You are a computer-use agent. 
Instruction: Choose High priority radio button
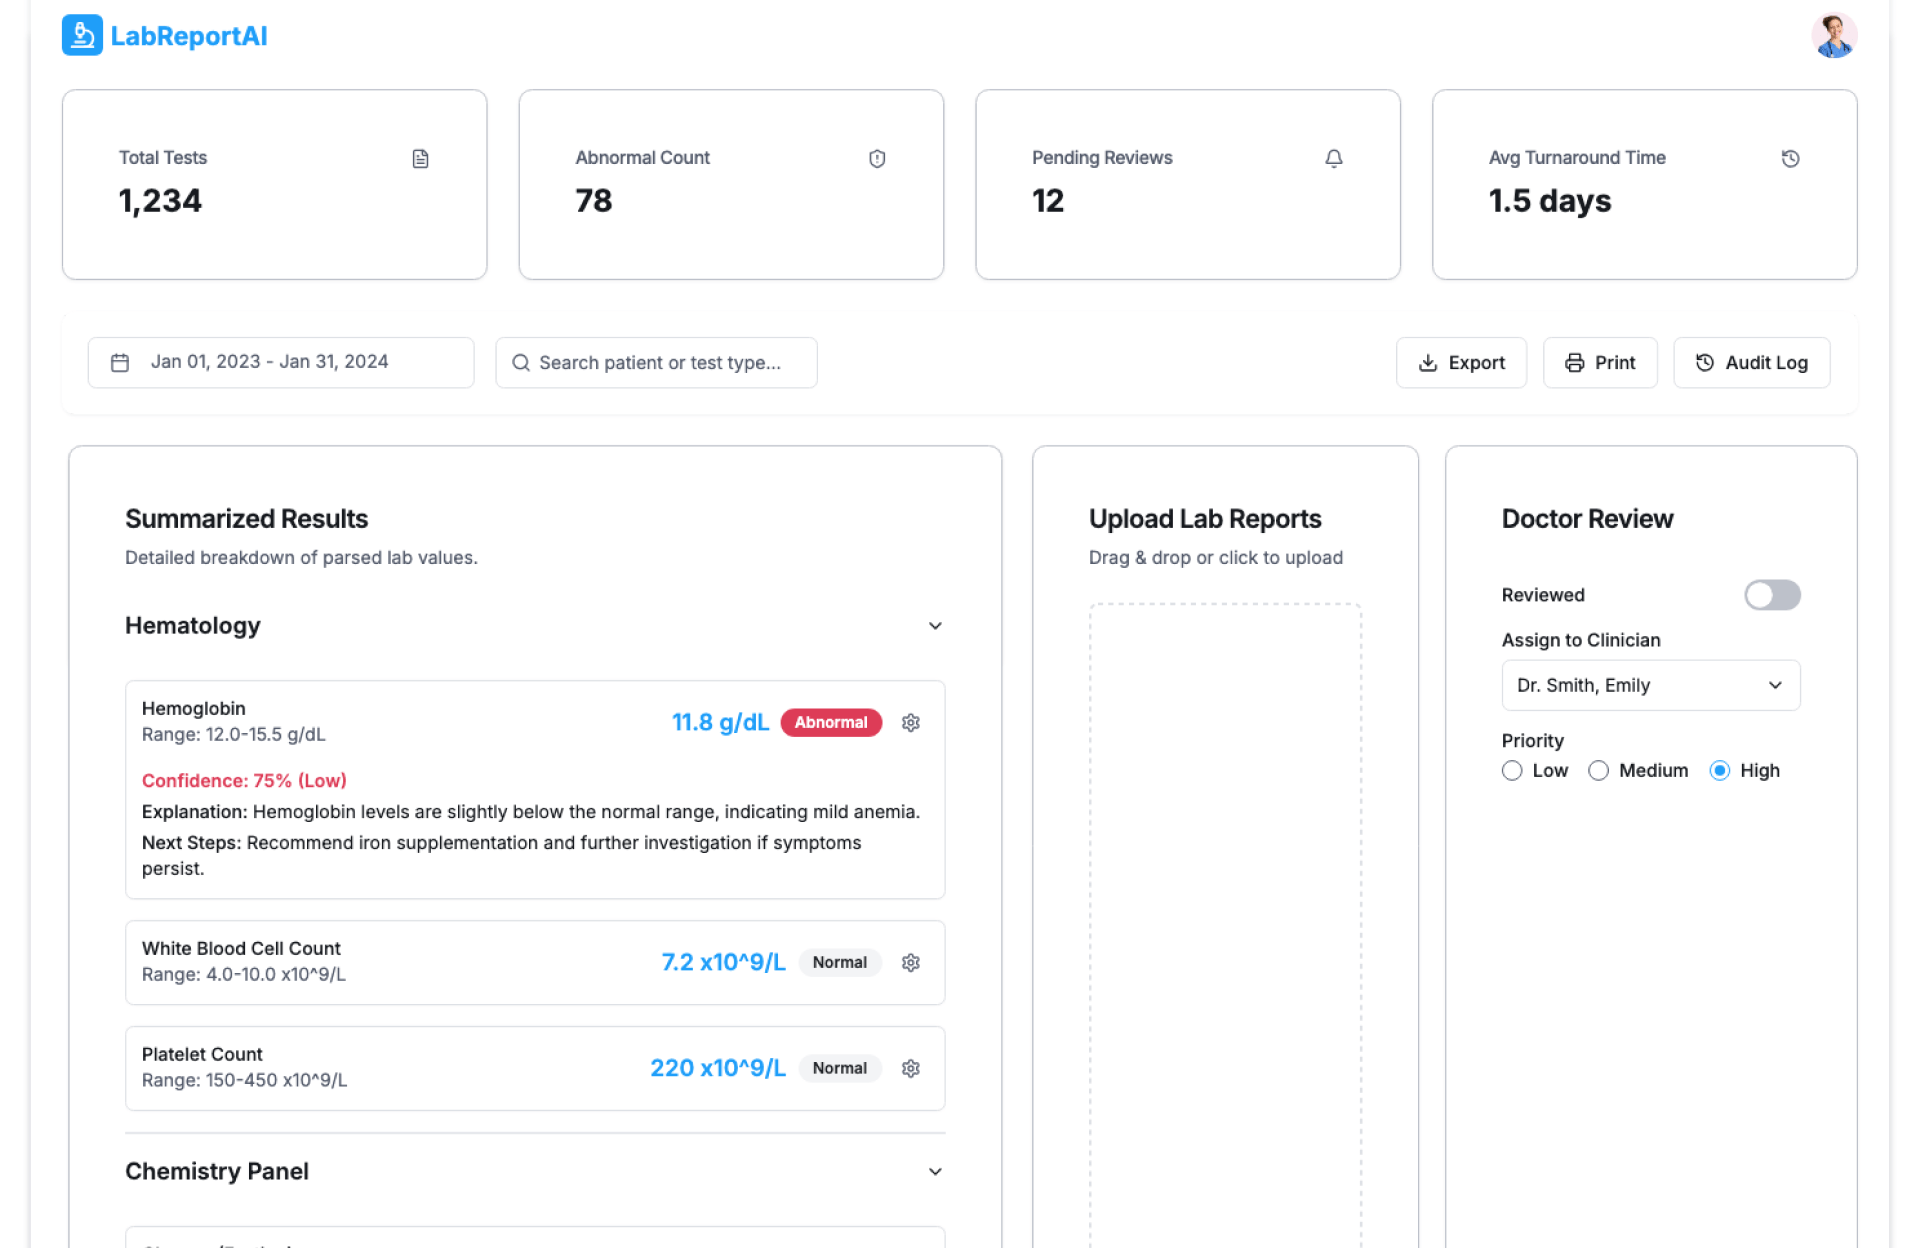pyautogui.click(x=1719, y=771)
